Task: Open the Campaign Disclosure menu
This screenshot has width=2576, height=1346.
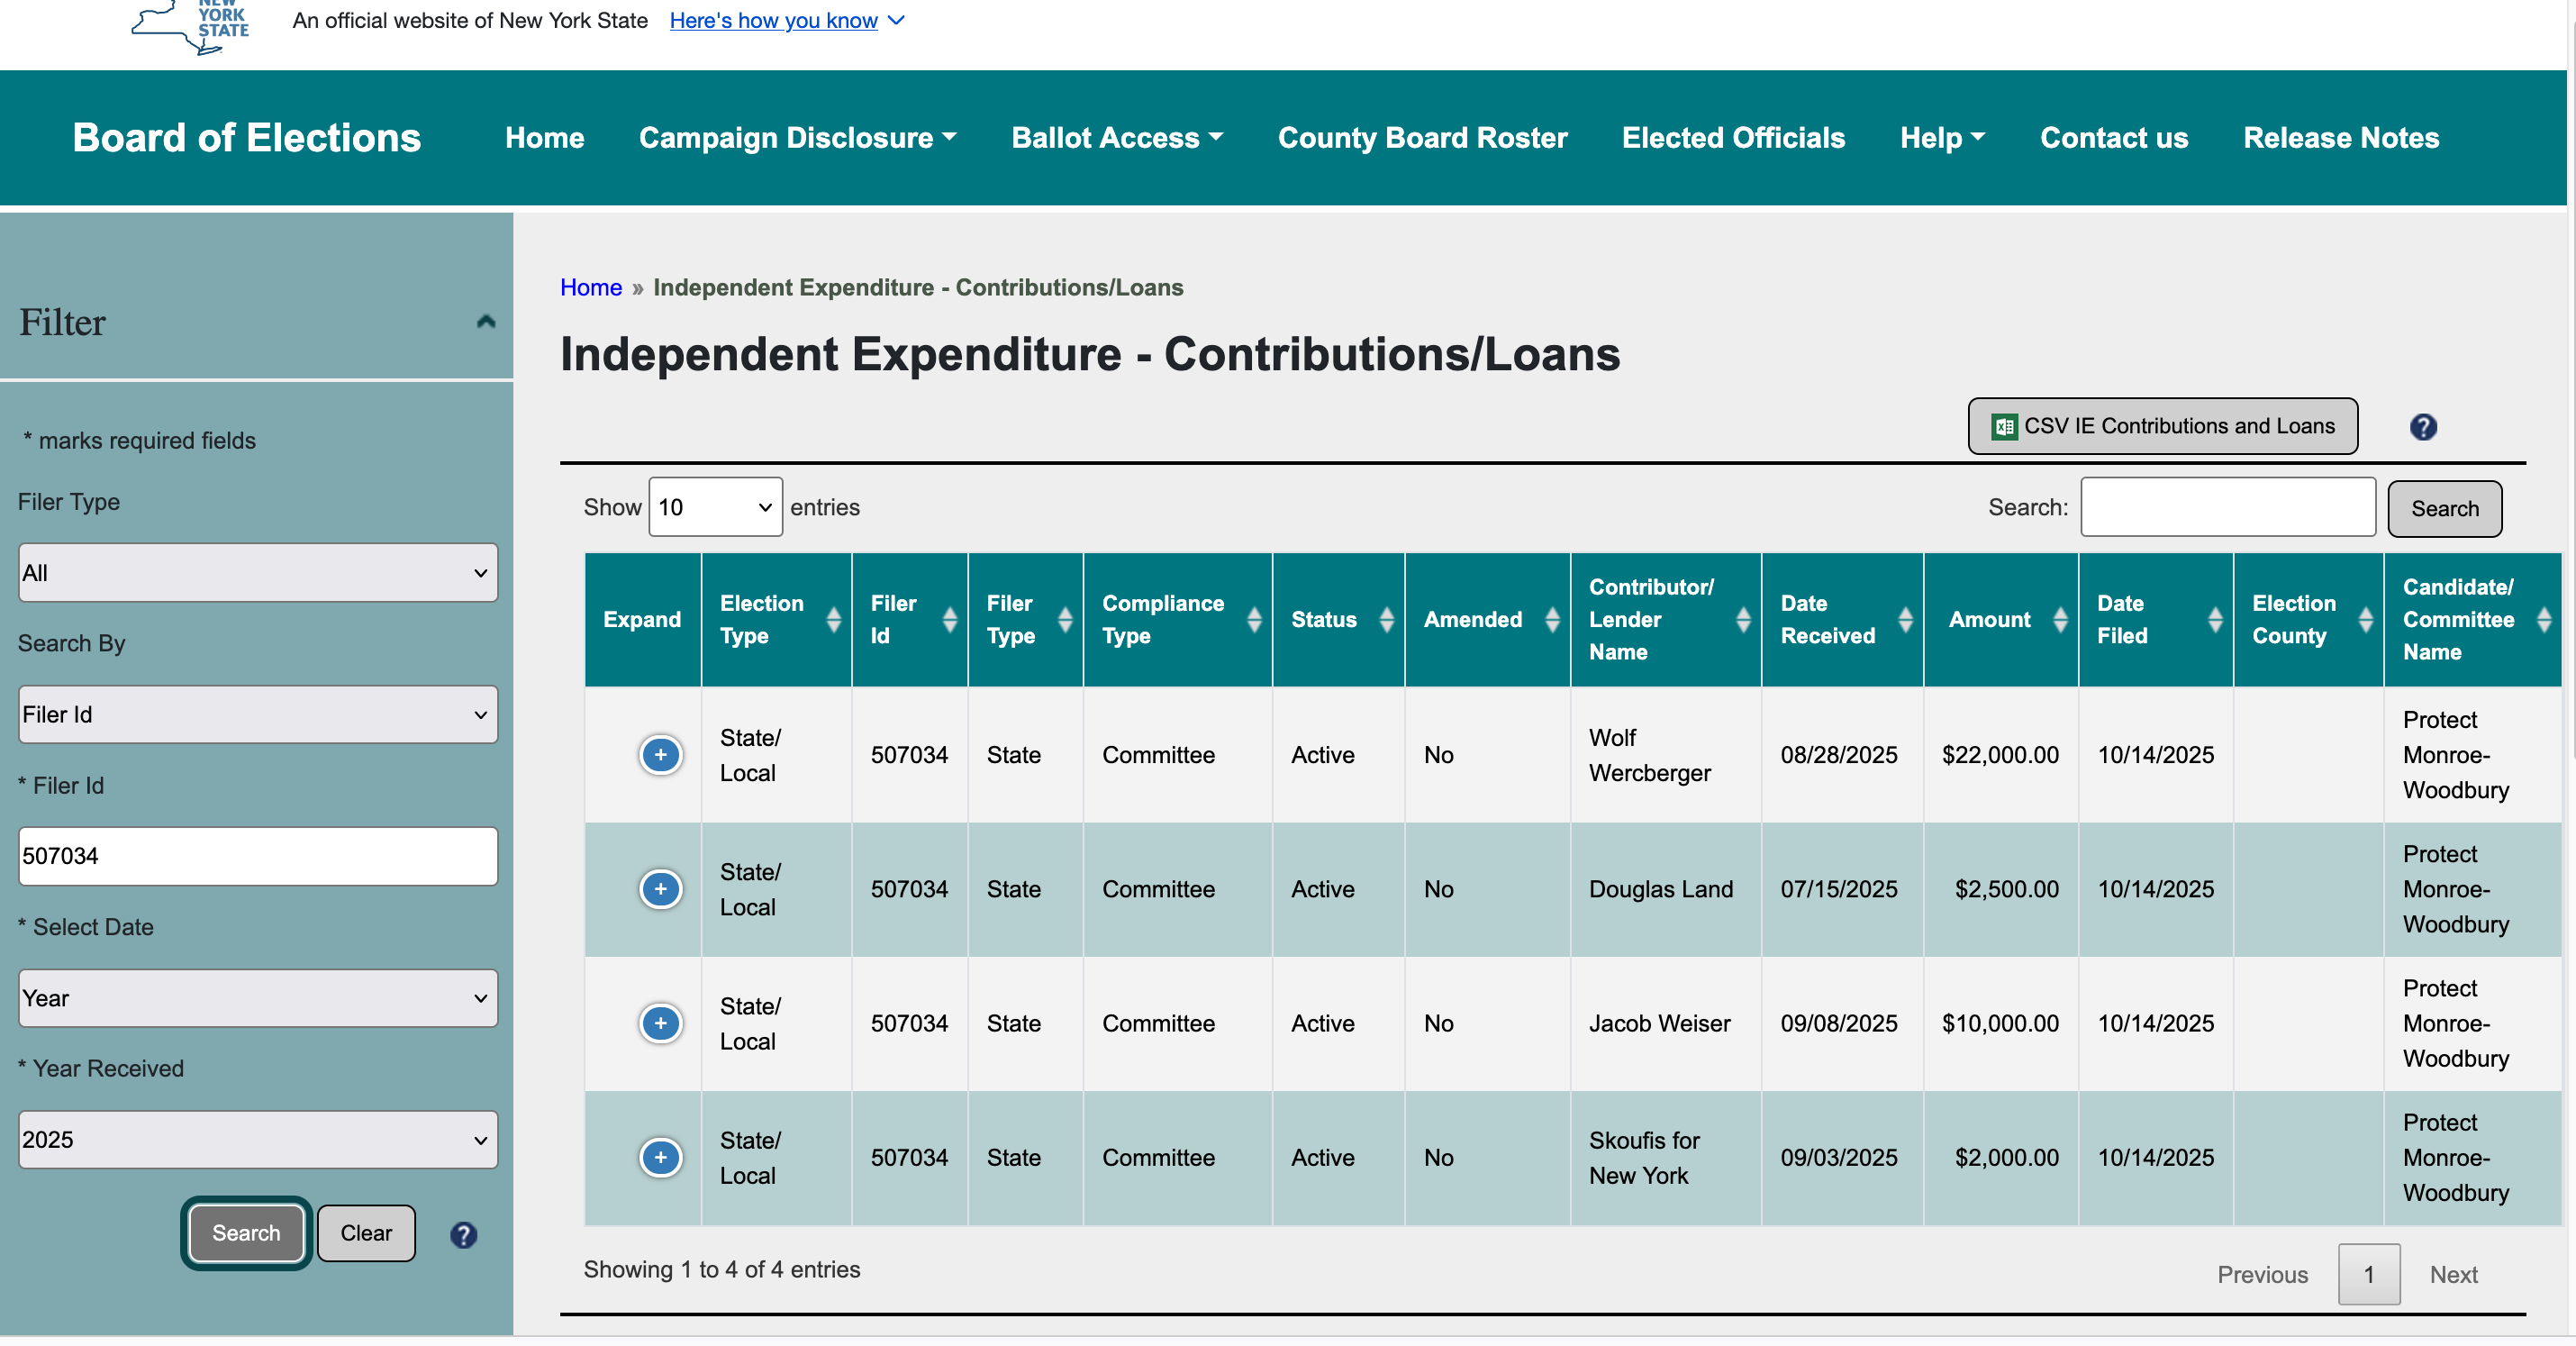Action: (797, 138)
